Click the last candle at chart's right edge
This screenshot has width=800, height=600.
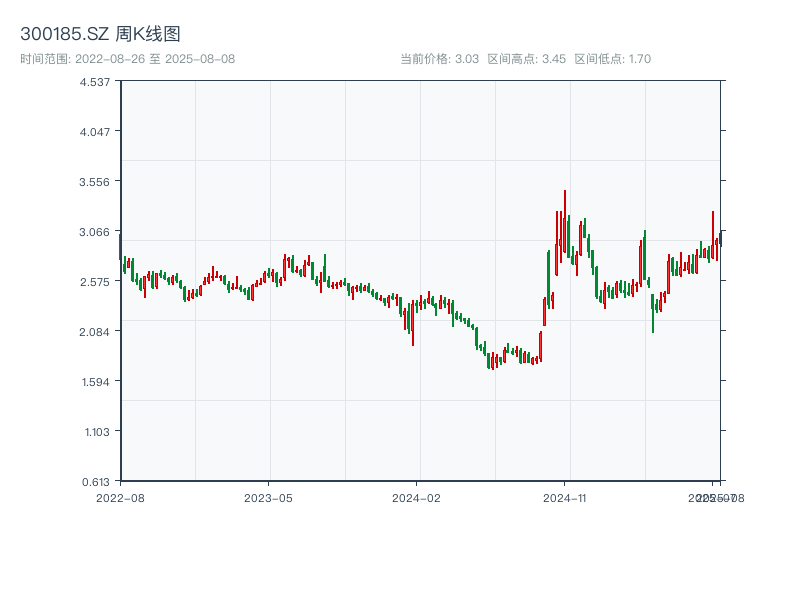720,239
